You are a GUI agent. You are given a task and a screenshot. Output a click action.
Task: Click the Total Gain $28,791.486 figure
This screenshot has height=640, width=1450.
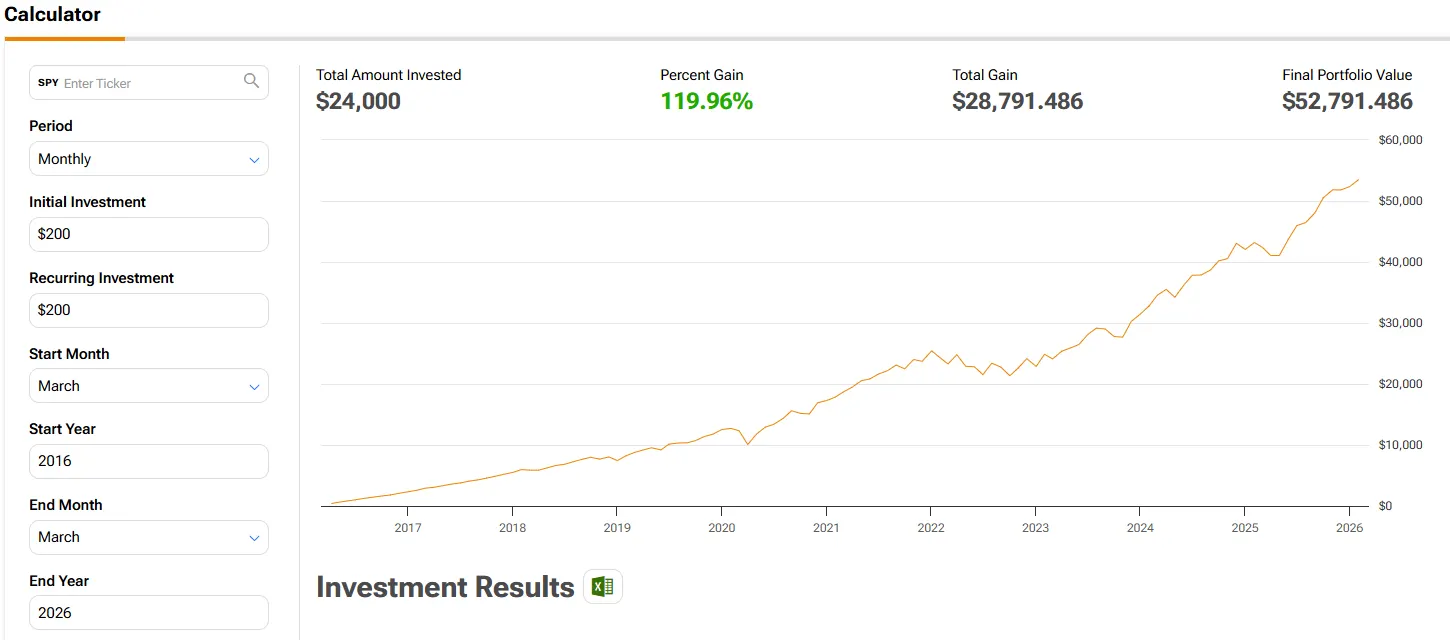click(x=1017, y=101)
